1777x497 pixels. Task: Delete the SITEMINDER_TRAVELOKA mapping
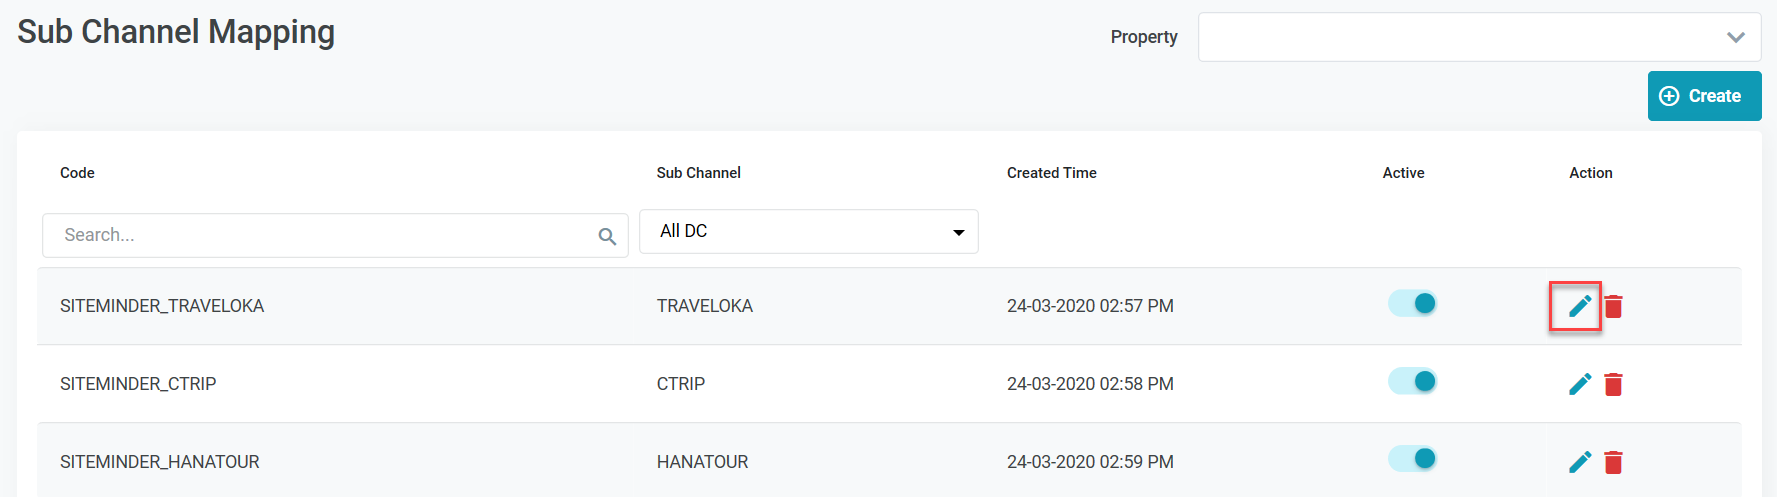tap(1613, 306)
